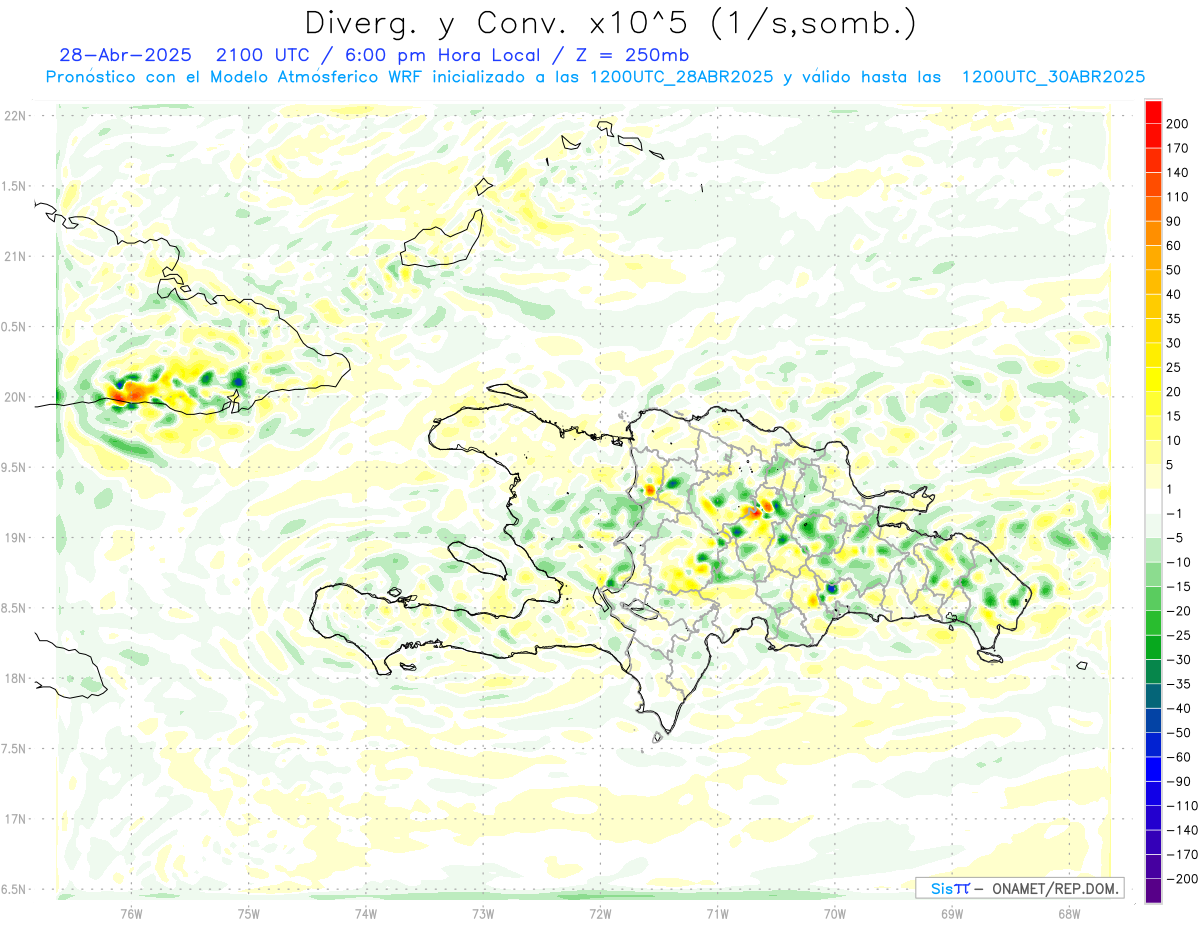Click the positive '35' color bar value
Screen dimensions: 1200x927
coord(1176,319)
